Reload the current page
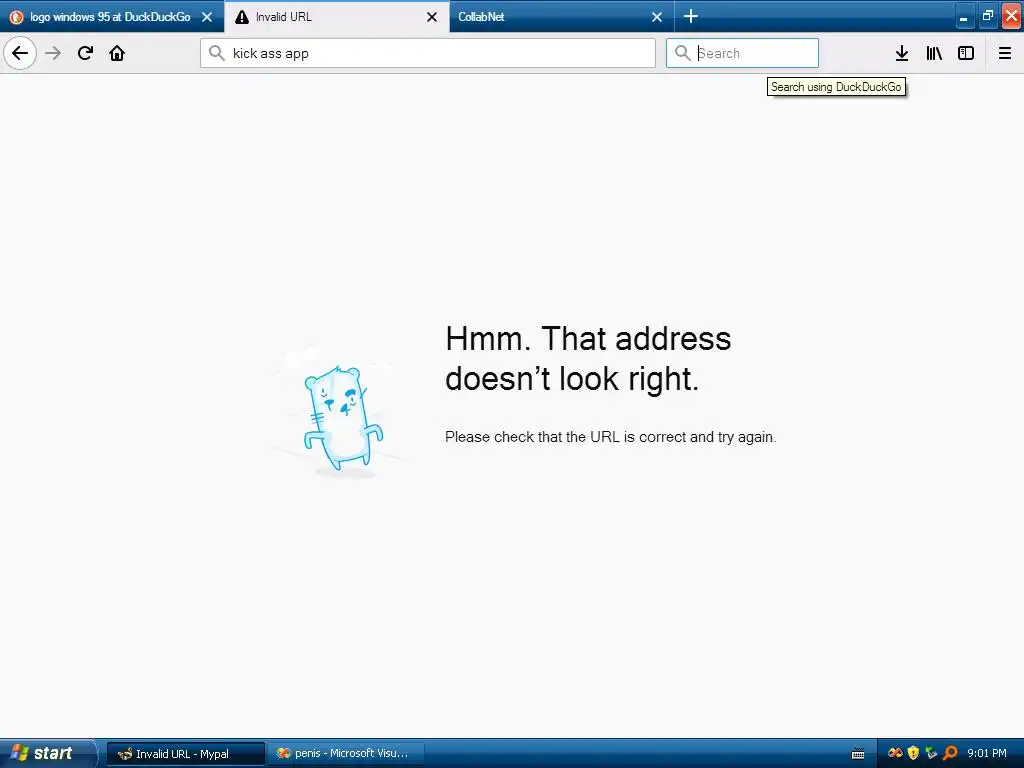Image resolution: width=1024 pixels, height=768 pixels. pos(86,53)
